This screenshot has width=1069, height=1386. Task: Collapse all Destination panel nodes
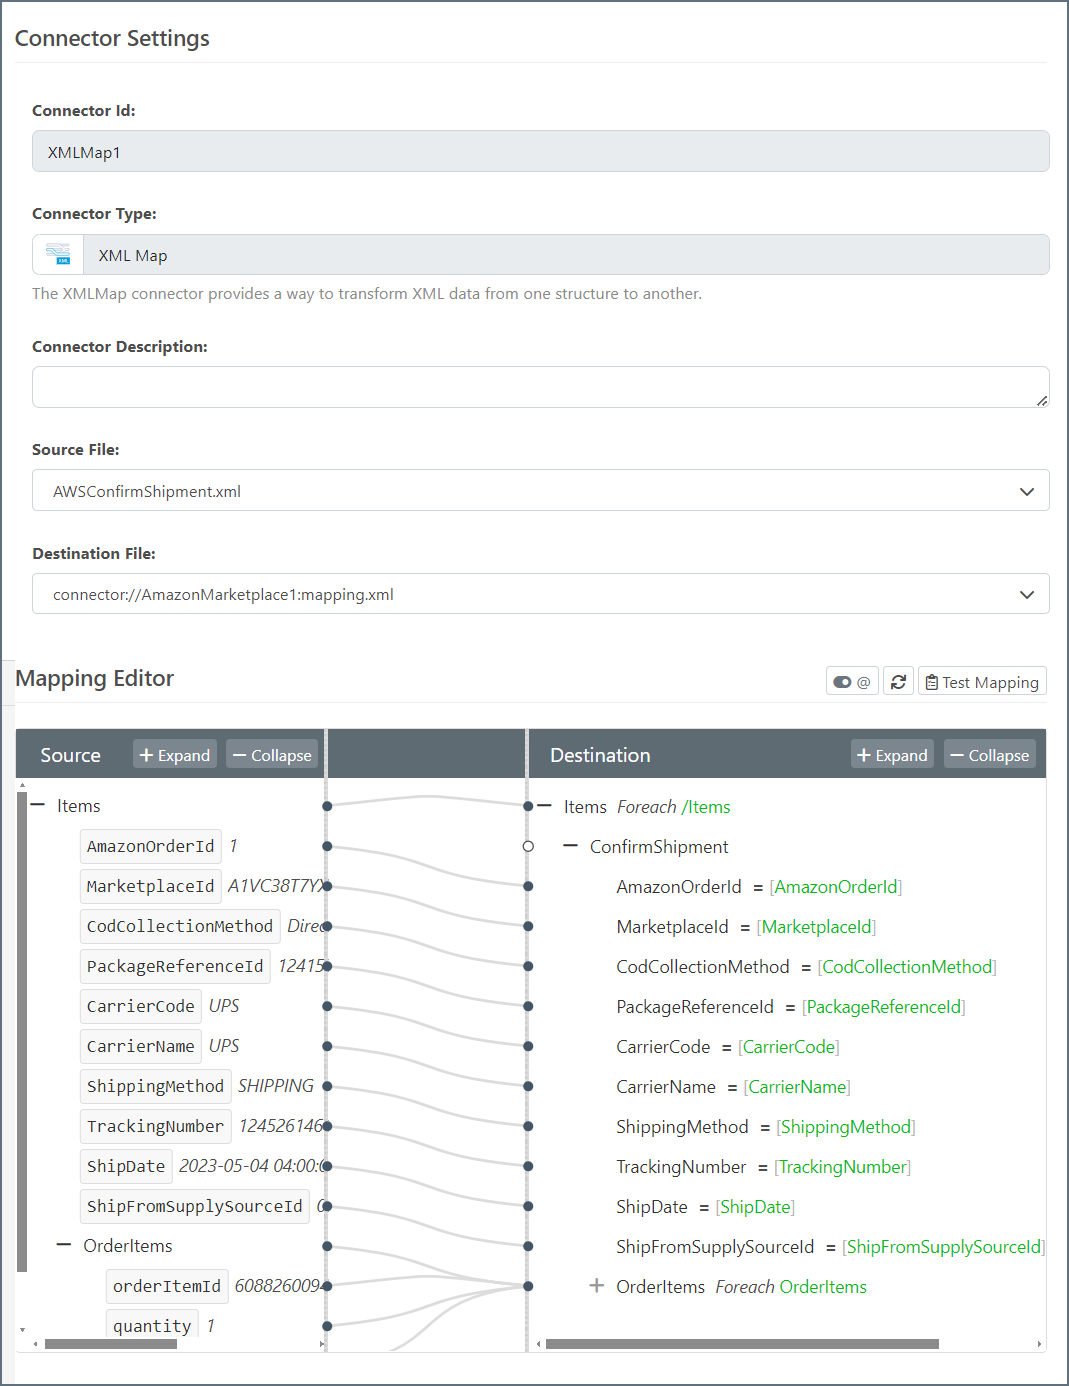[x=989, y=755]
